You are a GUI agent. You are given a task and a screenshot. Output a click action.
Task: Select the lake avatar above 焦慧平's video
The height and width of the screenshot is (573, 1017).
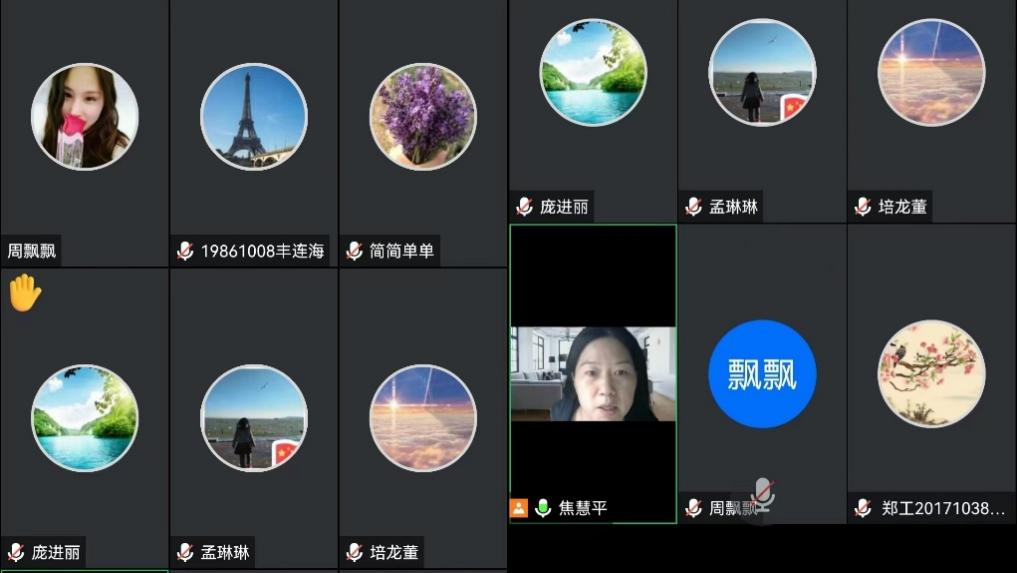pyautogui.click(x=593, y=72)
